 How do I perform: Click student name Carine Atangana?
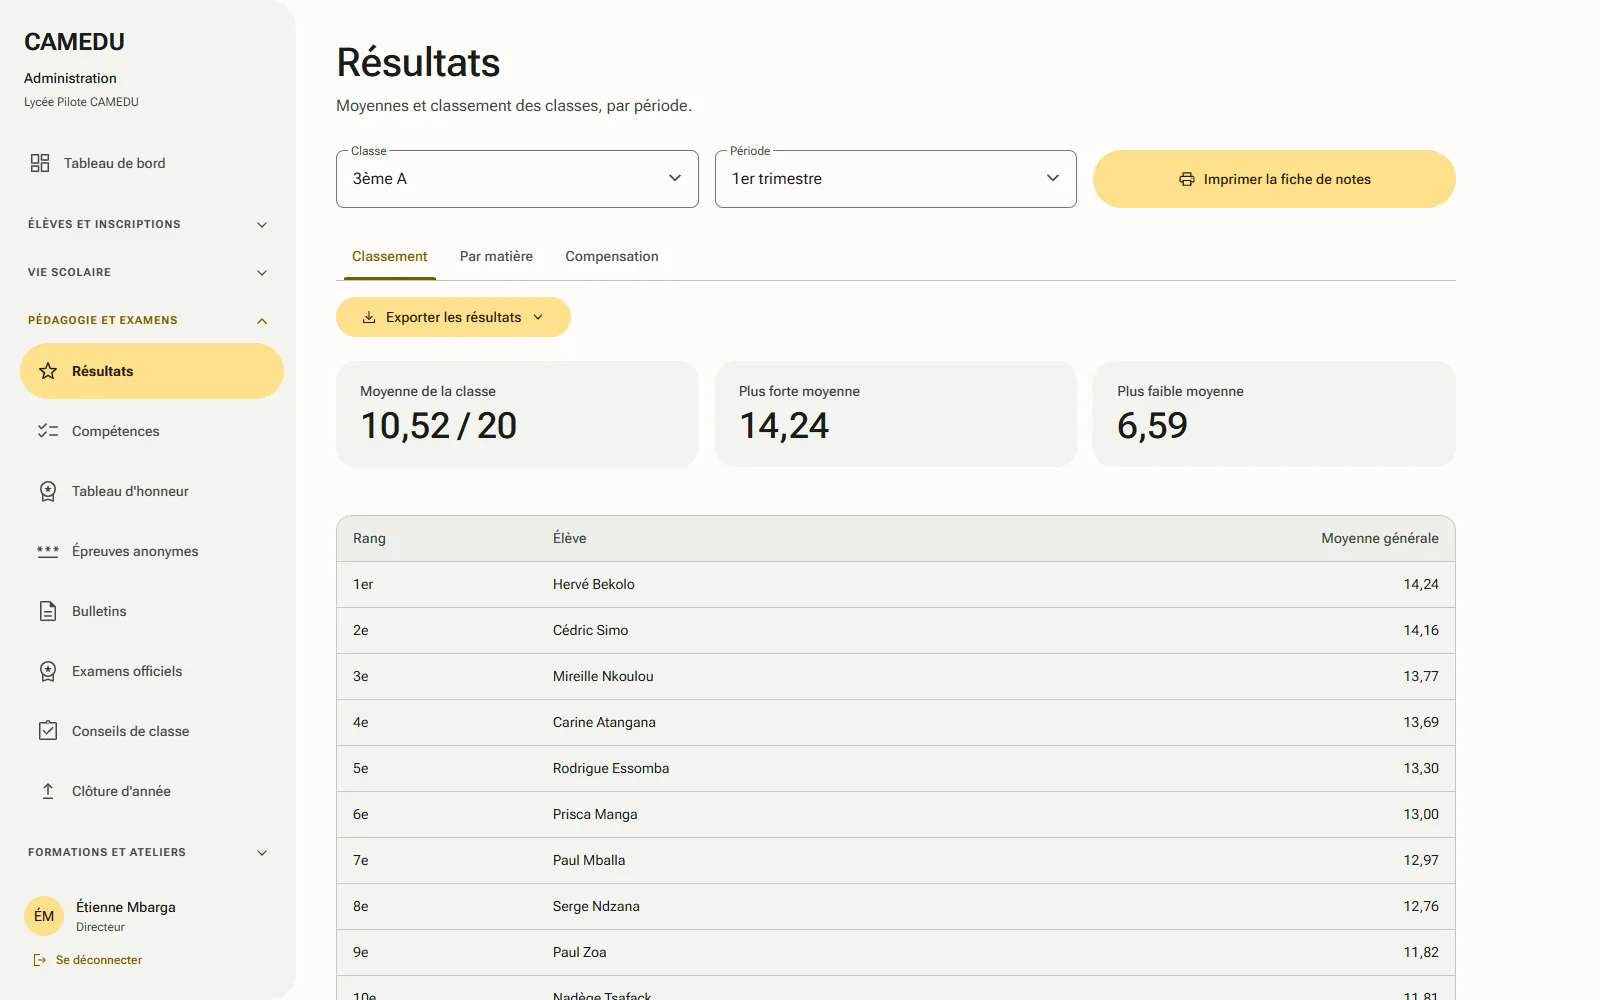click(604, 722)
